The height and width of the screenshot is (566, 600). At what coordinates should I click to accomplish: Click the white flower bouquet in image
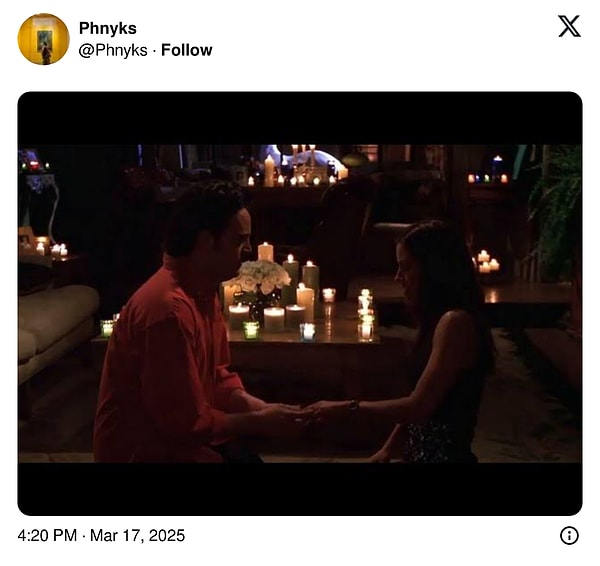(263, 275)
